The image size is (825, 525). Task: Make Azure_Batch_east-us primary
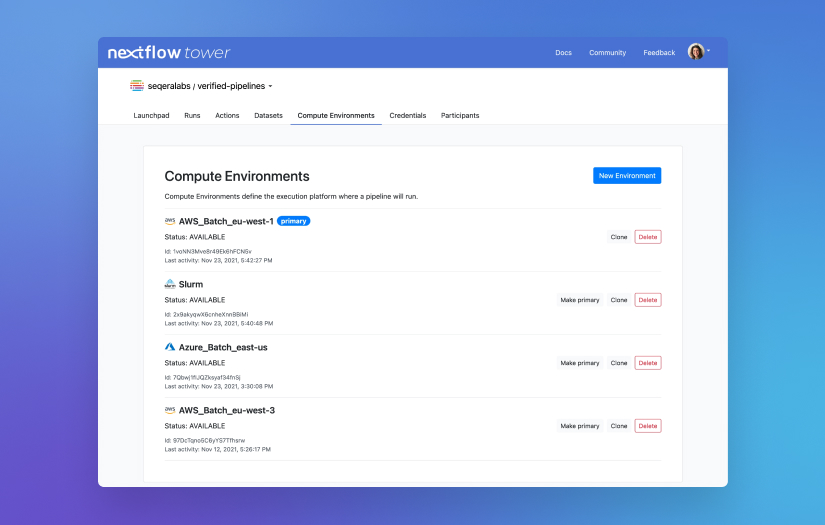click(580, 363)
